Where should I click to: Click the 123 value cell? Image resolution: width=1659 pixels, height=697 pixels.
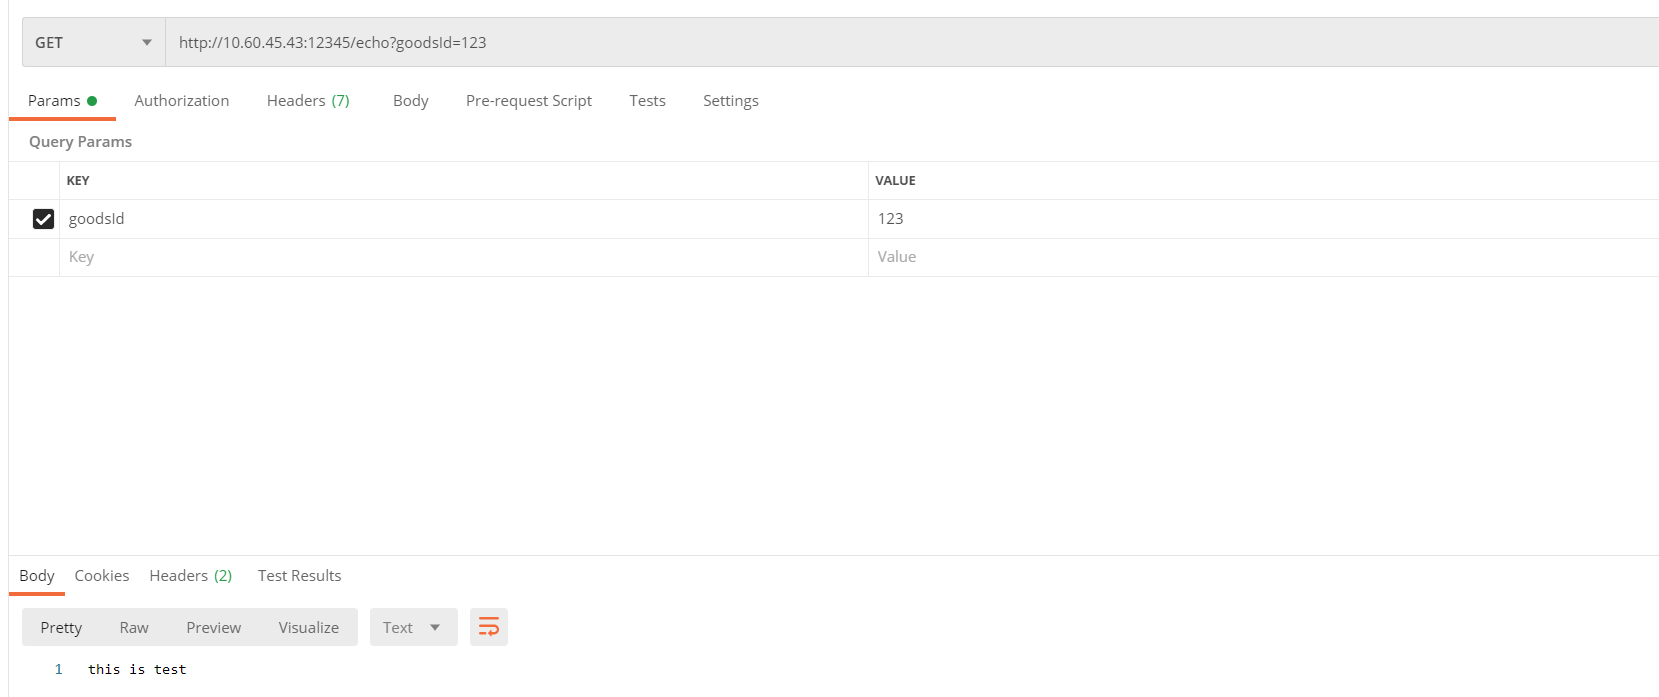coord(1264,219)
